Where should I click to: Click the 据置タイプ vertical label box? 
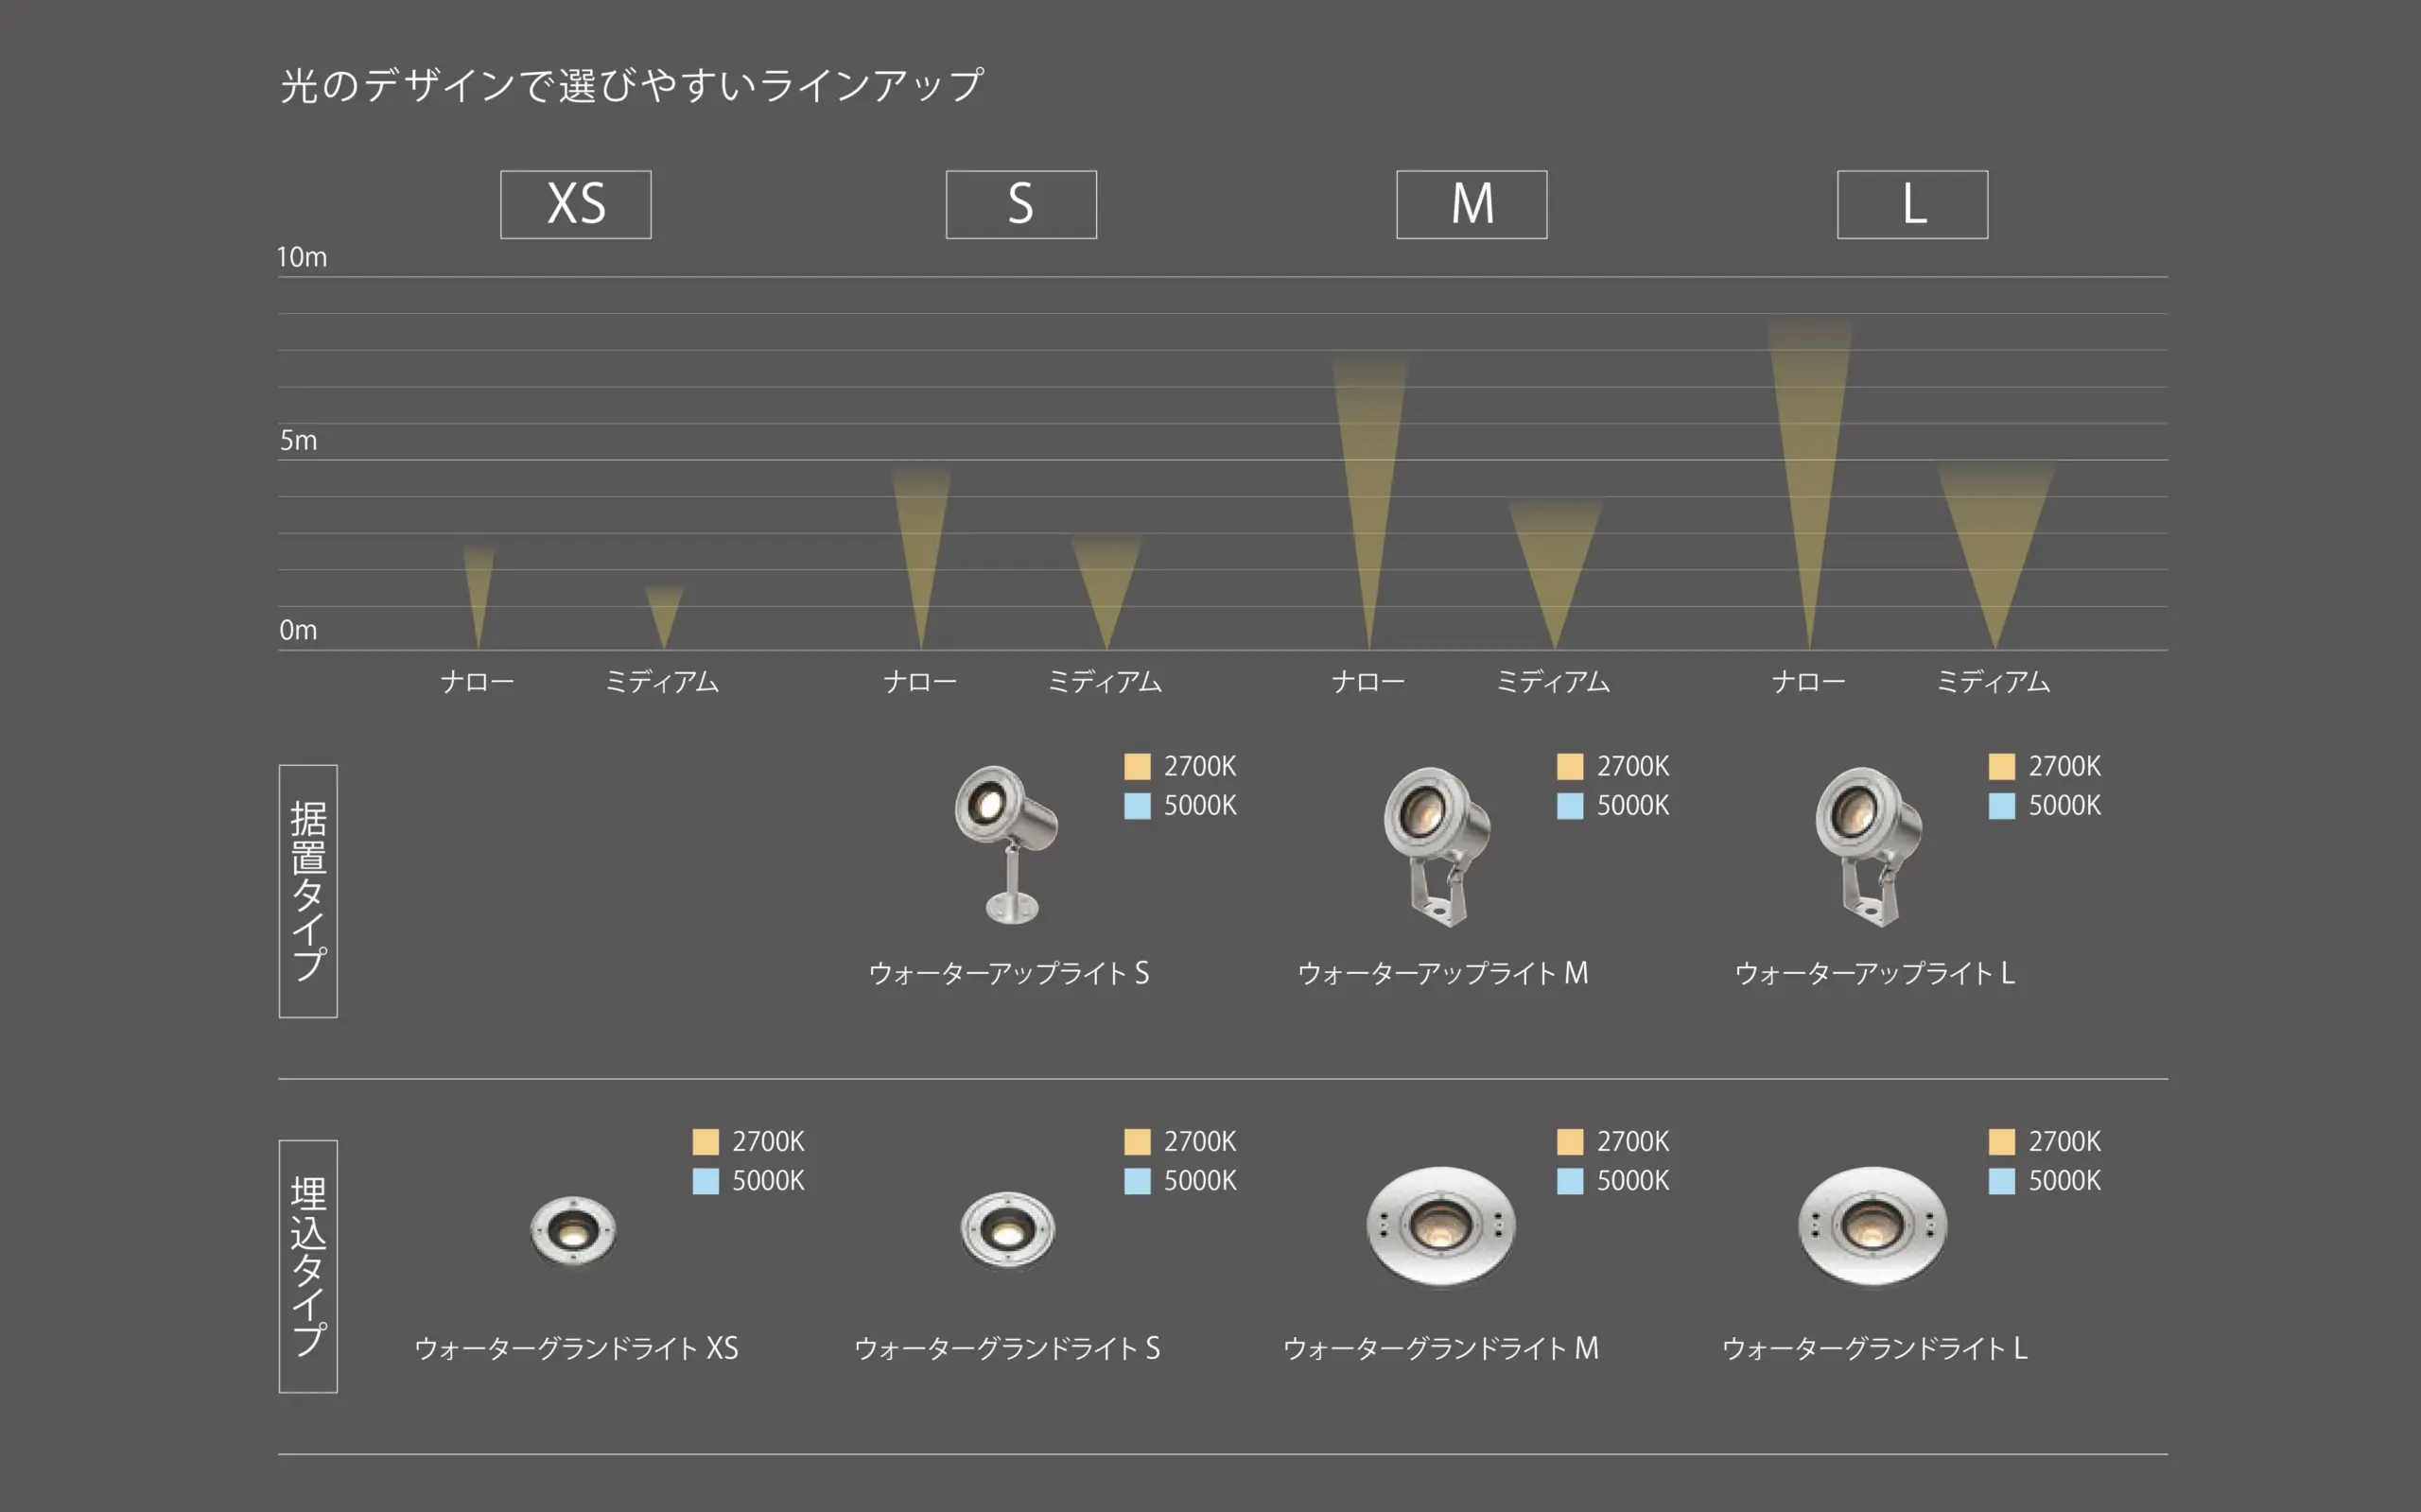[308, 891]
